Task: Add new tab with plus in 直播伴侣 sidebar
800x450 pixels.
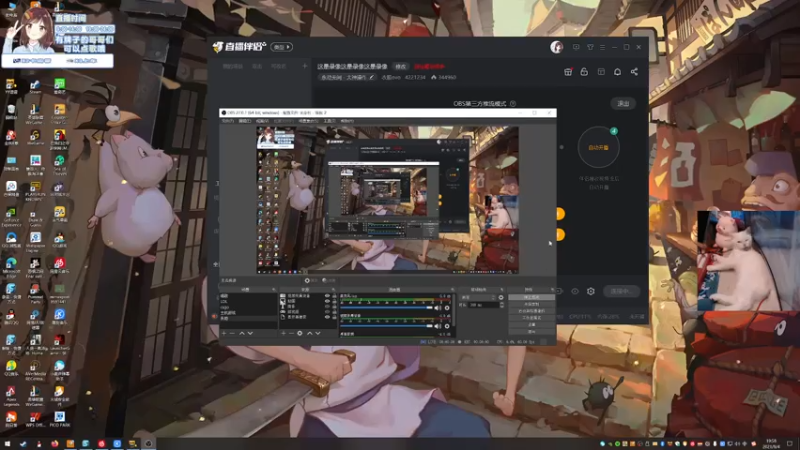Action: pos(305,66)
